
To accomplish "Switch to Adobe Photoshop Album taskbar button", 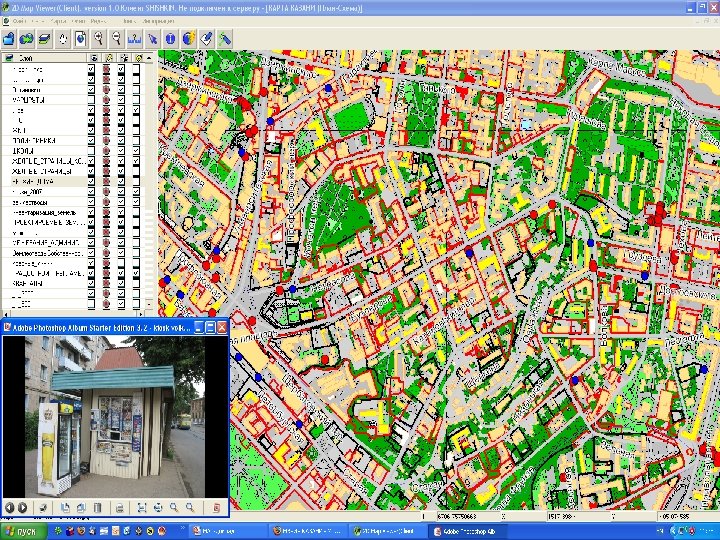I will 468,531.
